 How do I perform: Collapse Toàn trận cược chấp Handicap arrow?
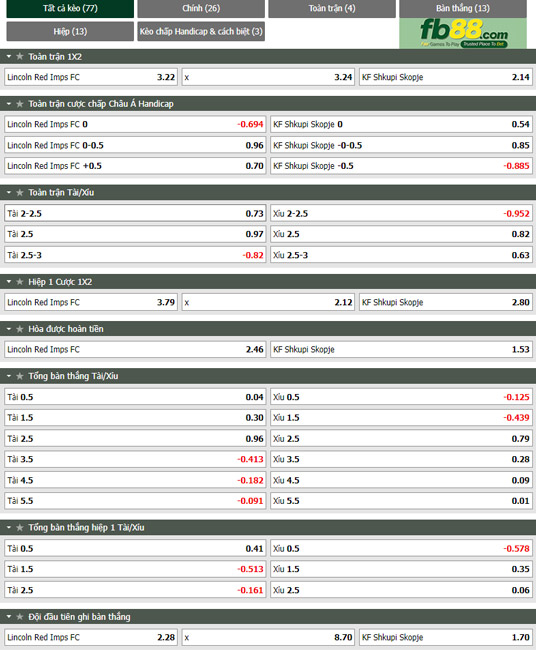point(9,104)
